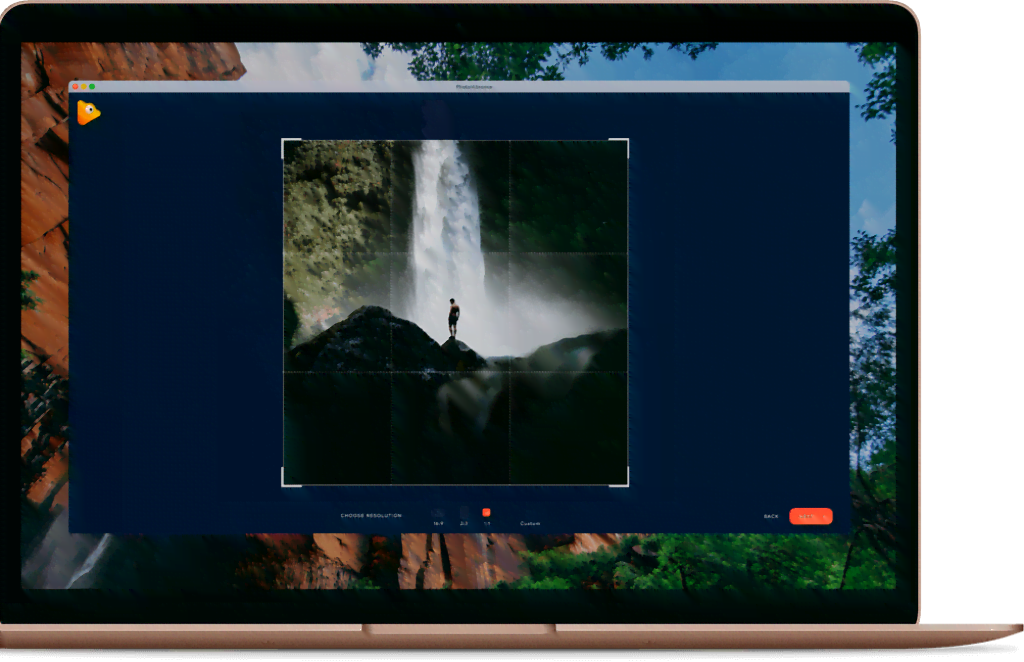This screenshot has width=1024, height=662.
Task: Click the orange bird app logo
Action: click(x=88, y=112)
